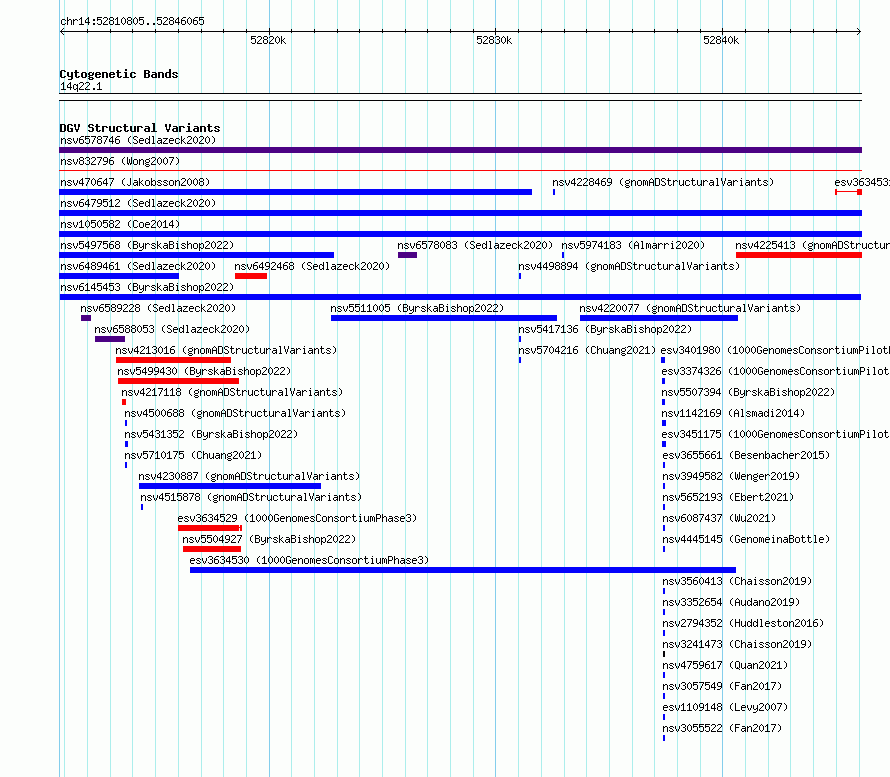This screenshot has width=890, height=777.
Task: Click the DGV Structural Variants track title
Action: (x=140, y=128)
